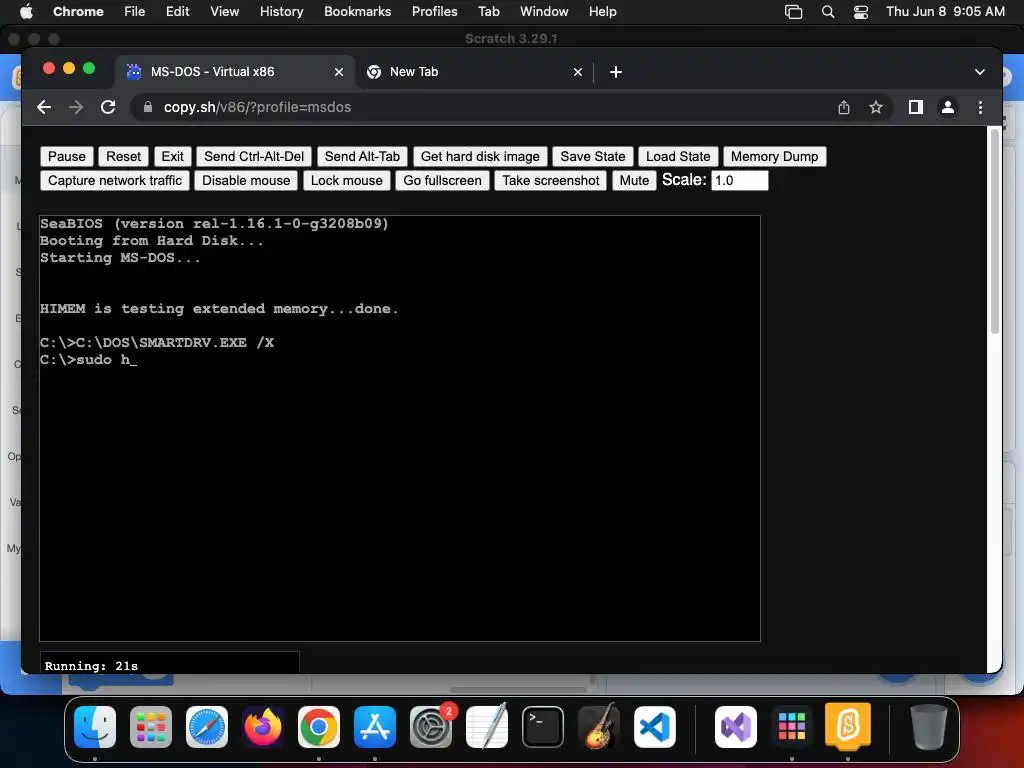Expand the tab search chevron

pos(980,72)
